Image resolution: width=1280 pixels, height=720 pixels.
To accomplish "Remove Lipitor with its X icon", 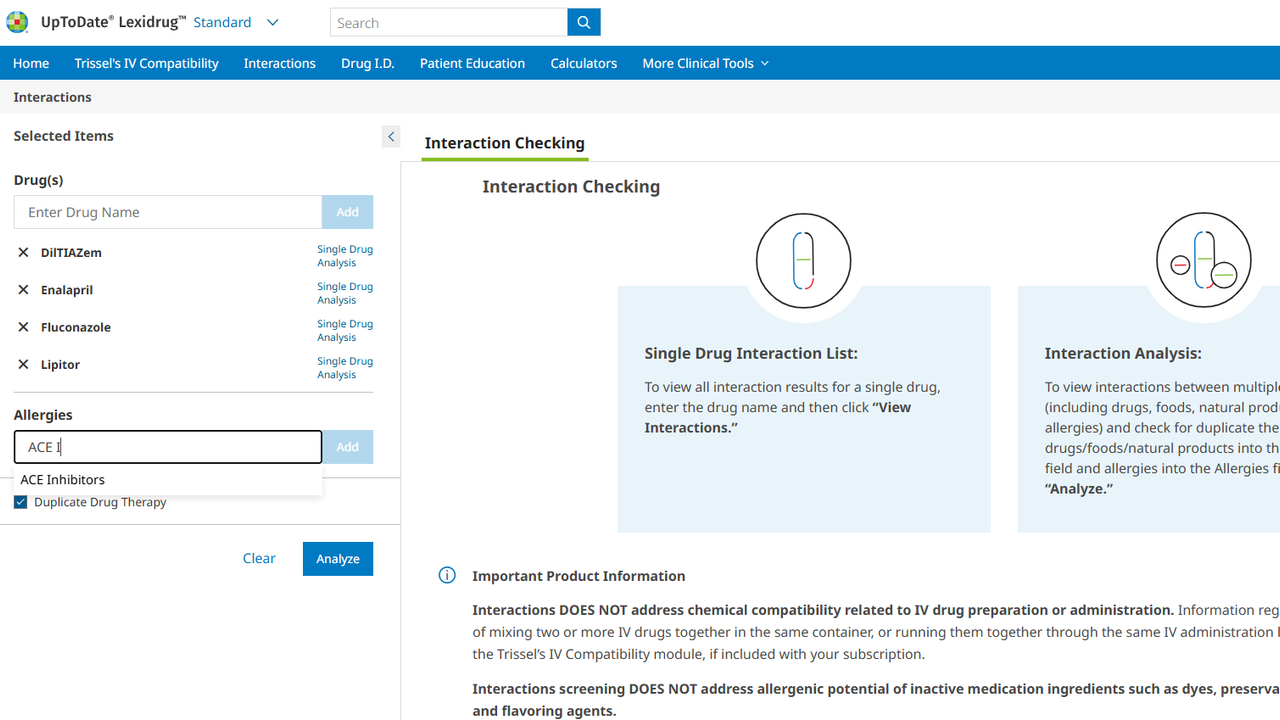I will [x=23, y=364].
